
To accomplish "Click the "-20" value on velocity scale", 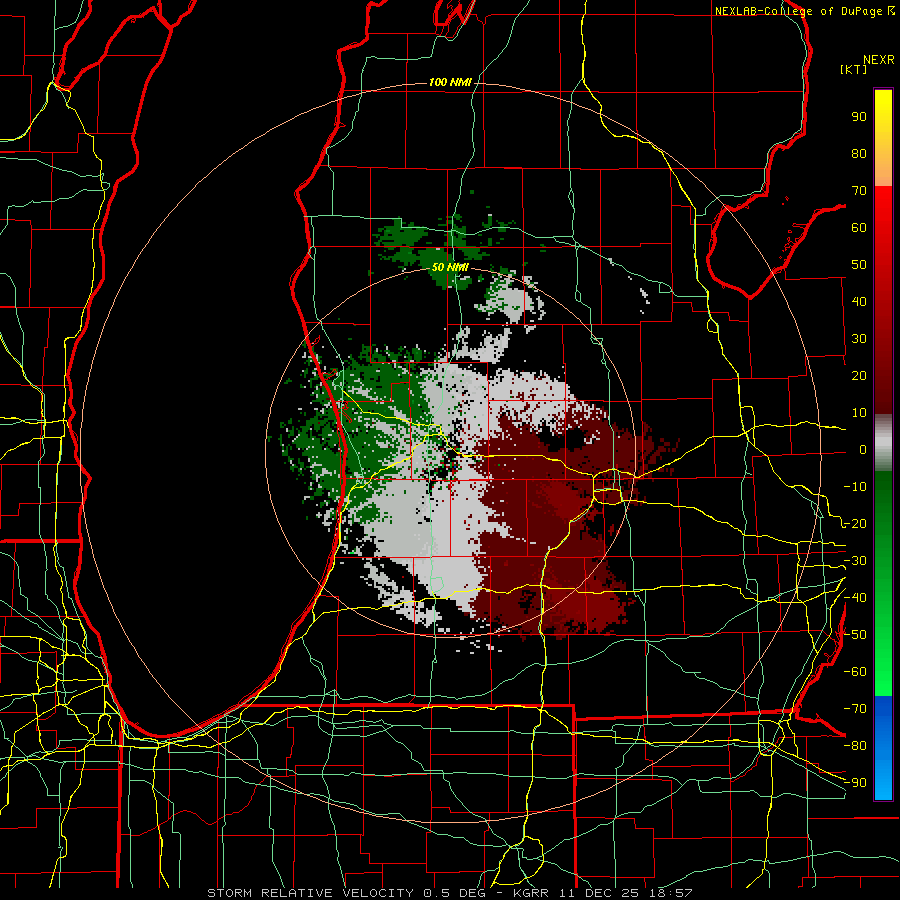I will (855, 523).
